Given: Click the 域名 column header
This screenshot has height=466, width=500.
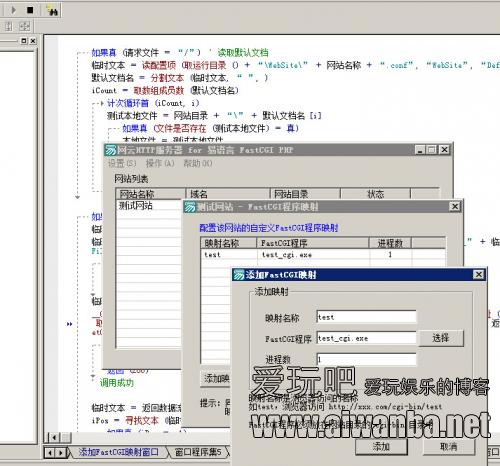Looking at the screenshot, I should pyautogui.click(x=228, y=194).
